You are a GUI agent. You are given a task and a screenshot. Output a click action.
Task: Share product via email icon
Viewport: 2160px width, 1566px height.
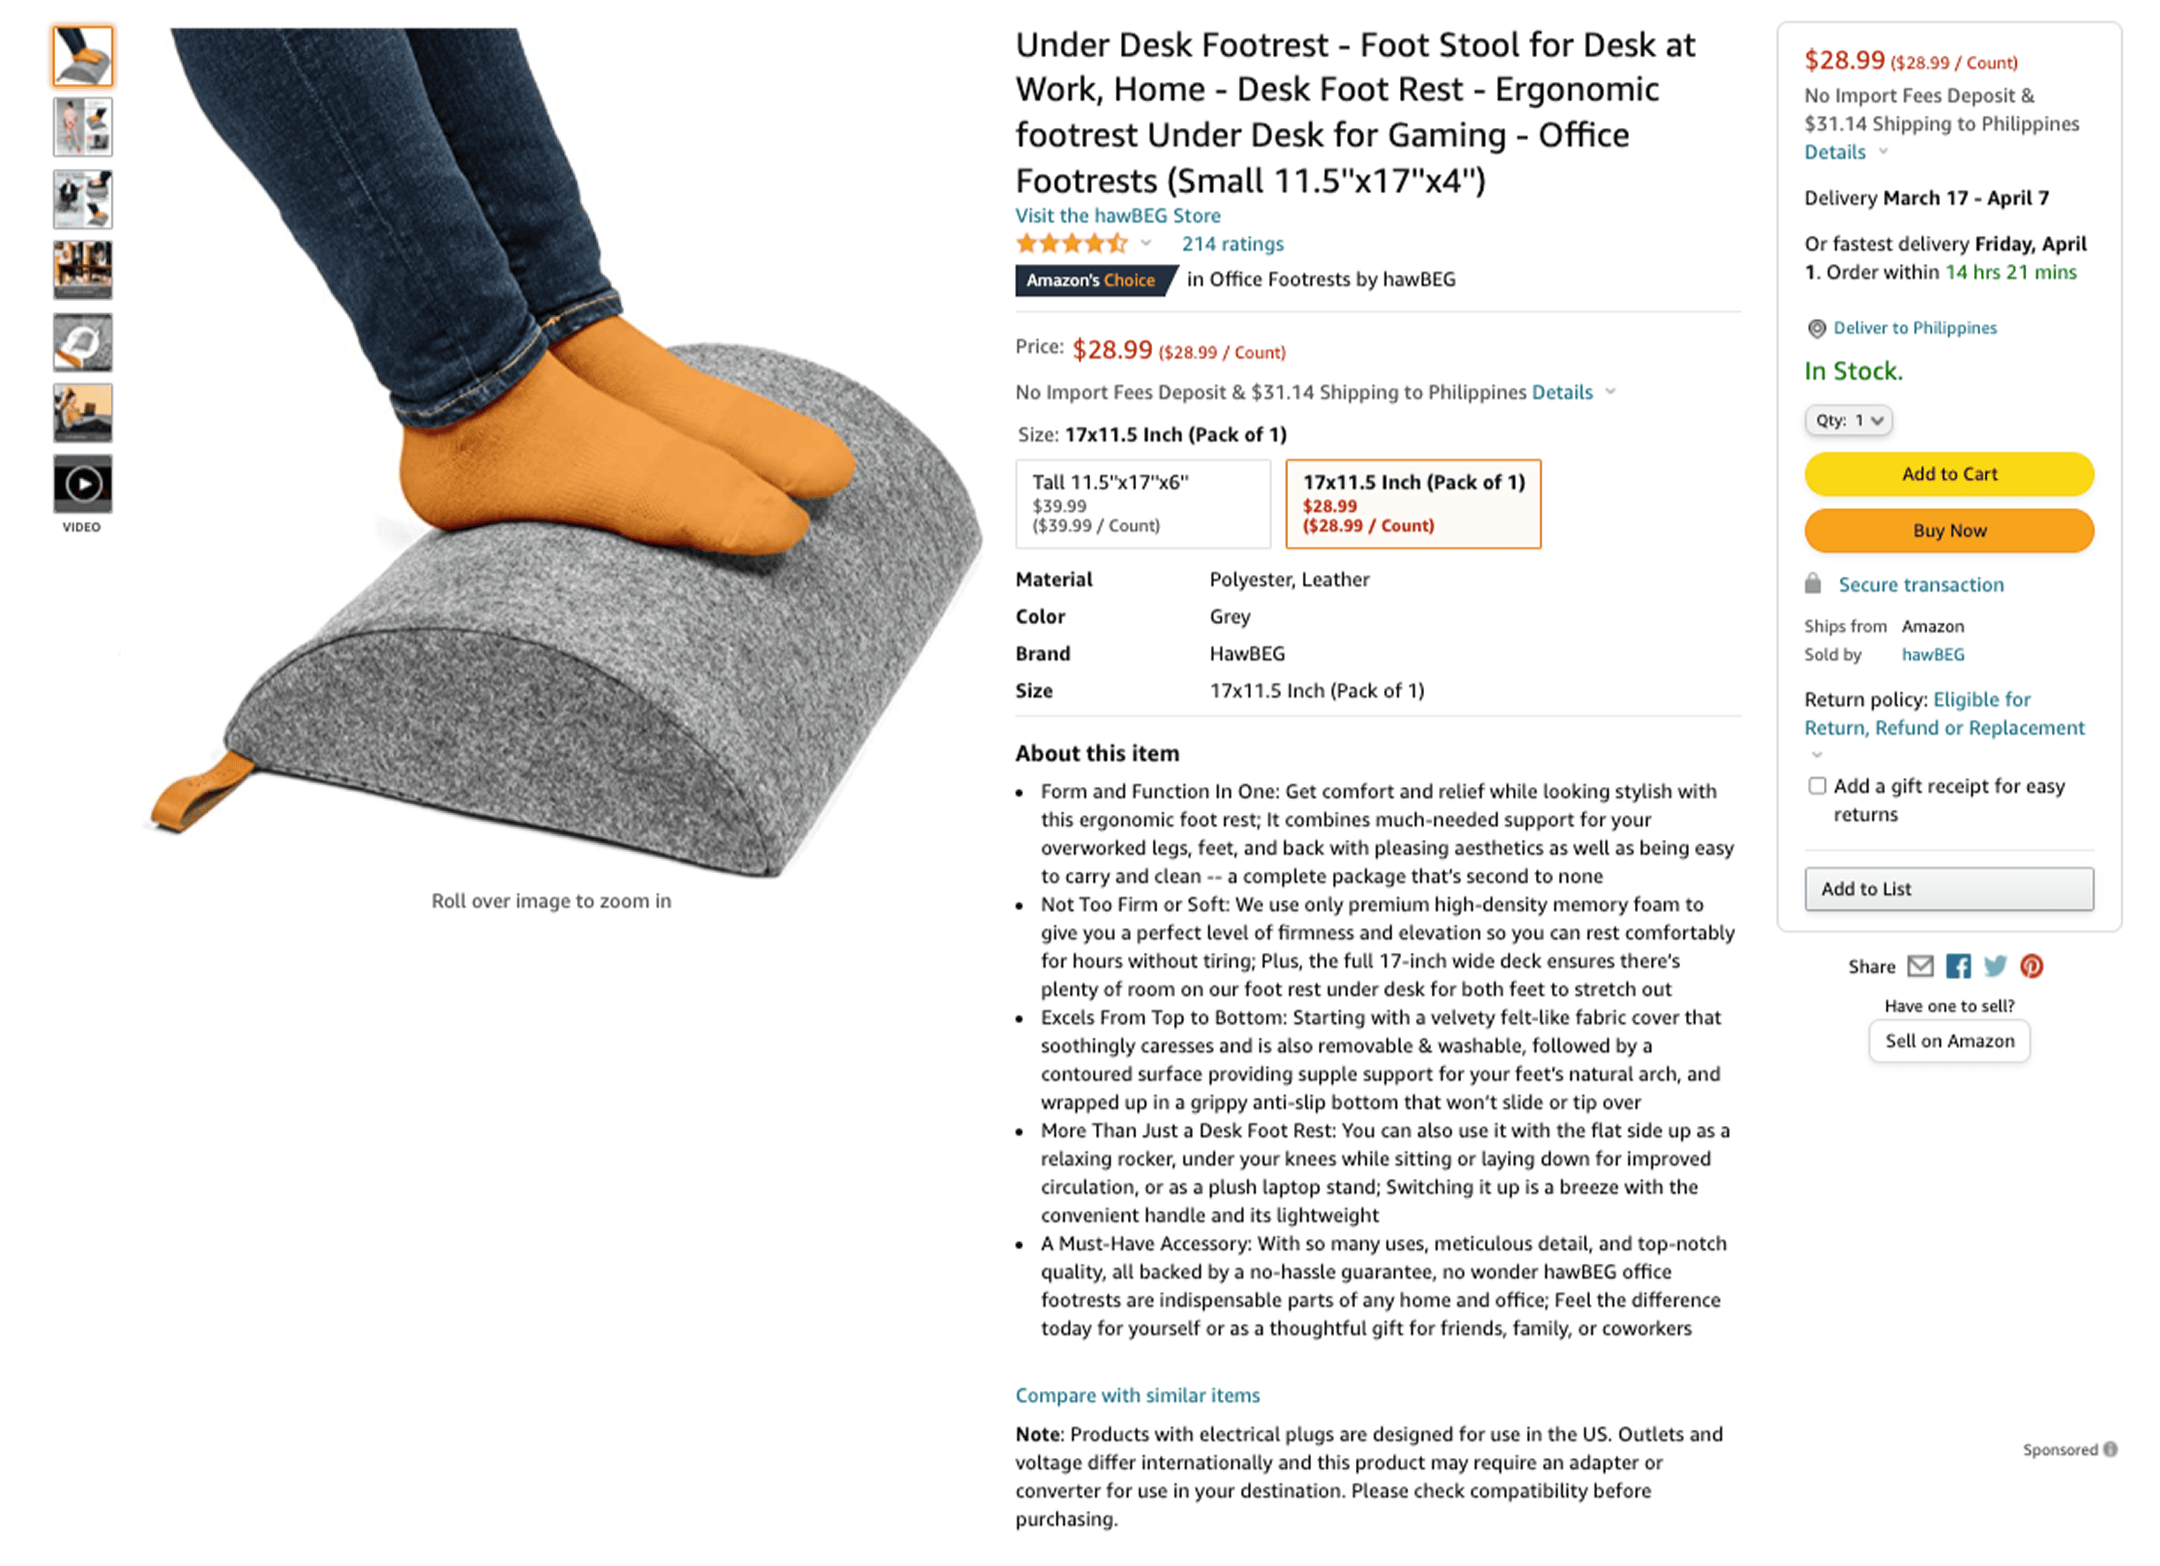[x=1920, y=966]
